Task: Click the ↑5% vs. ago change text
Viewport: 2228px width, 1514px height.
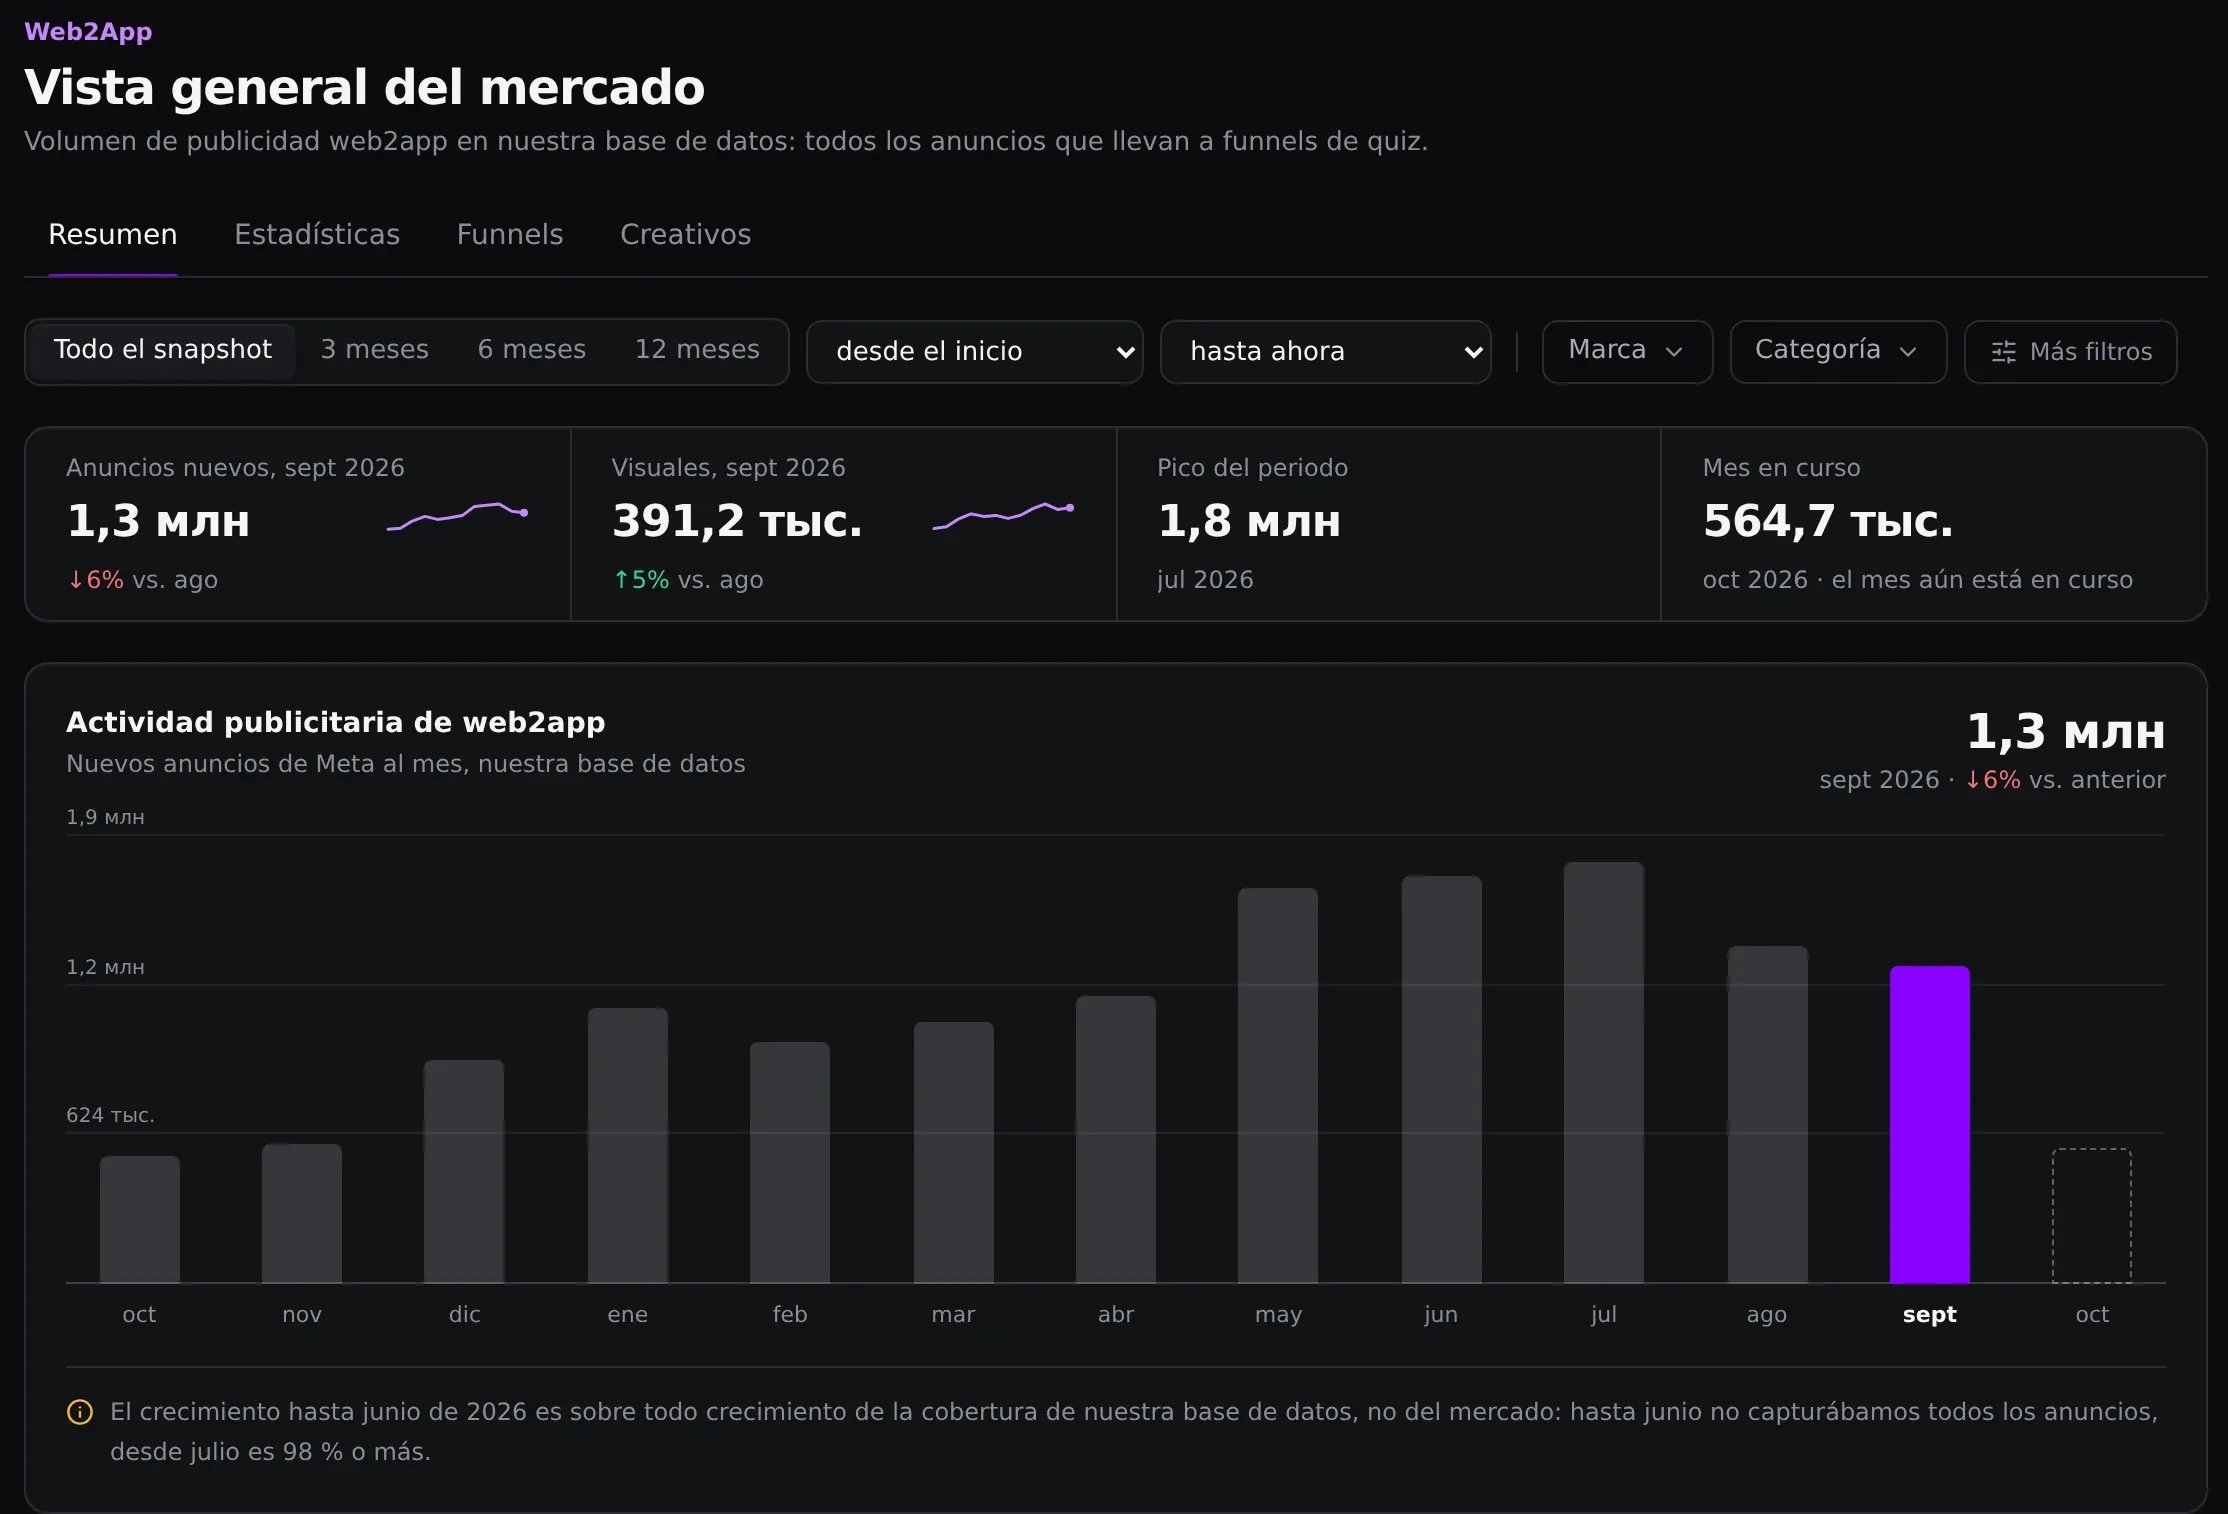Action: [x=688, y=580]
